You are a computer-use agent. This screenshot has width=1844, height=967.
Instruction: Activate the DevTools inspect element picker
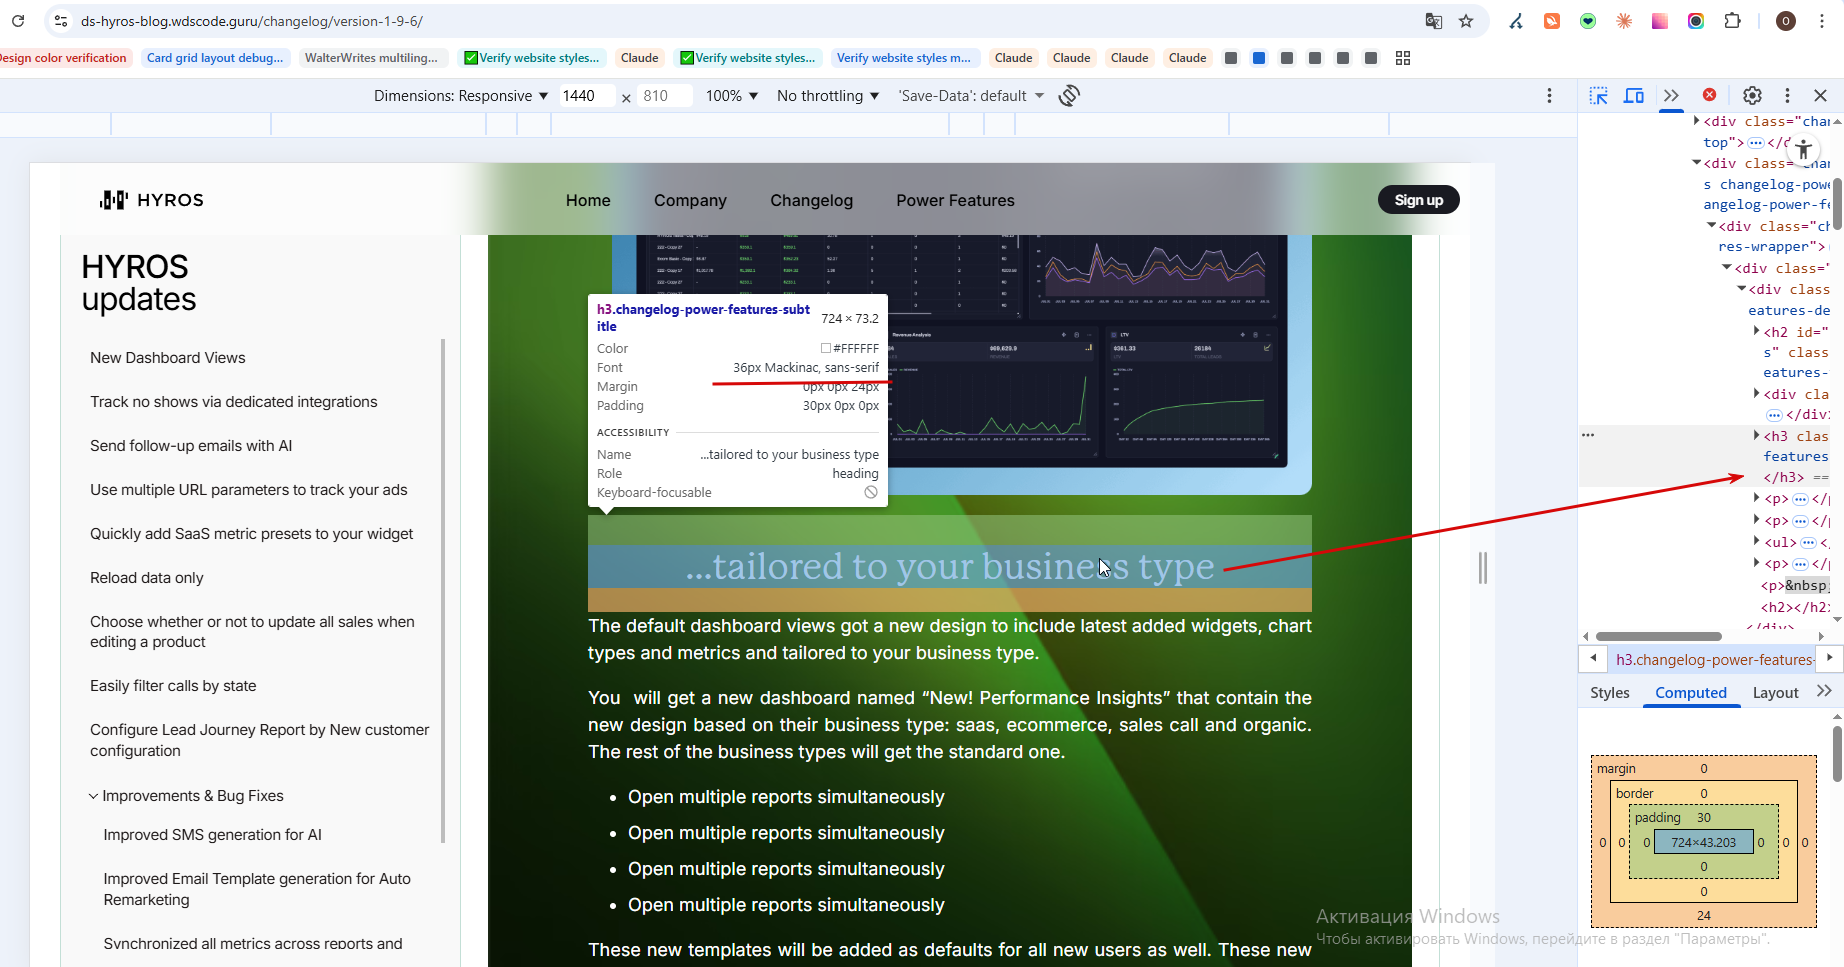click(x=1599, y=96)
